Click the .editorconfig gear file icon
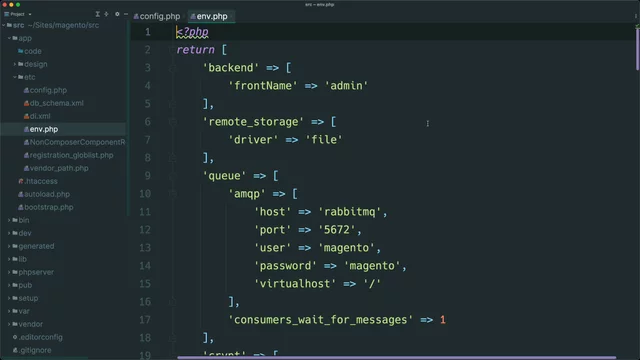The image size is (640, 360). [15, 338]
